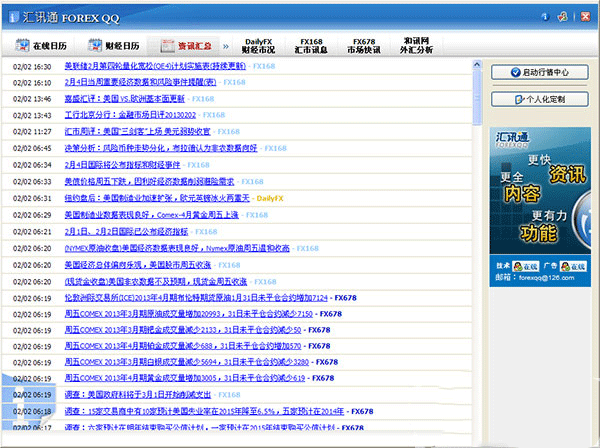Screen dimensions: 600x448
Task: Click timestamp 02/02 06:29
Action: point(32,215)
